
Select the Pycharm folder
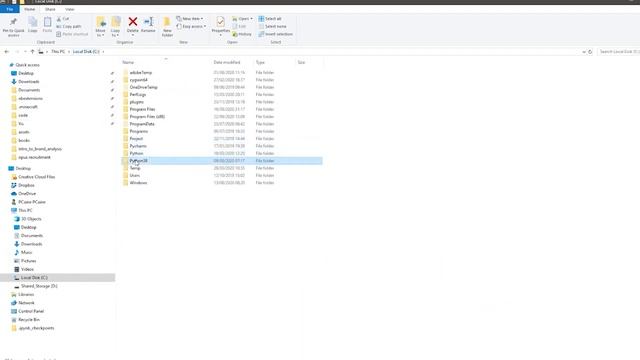point(138,146)
